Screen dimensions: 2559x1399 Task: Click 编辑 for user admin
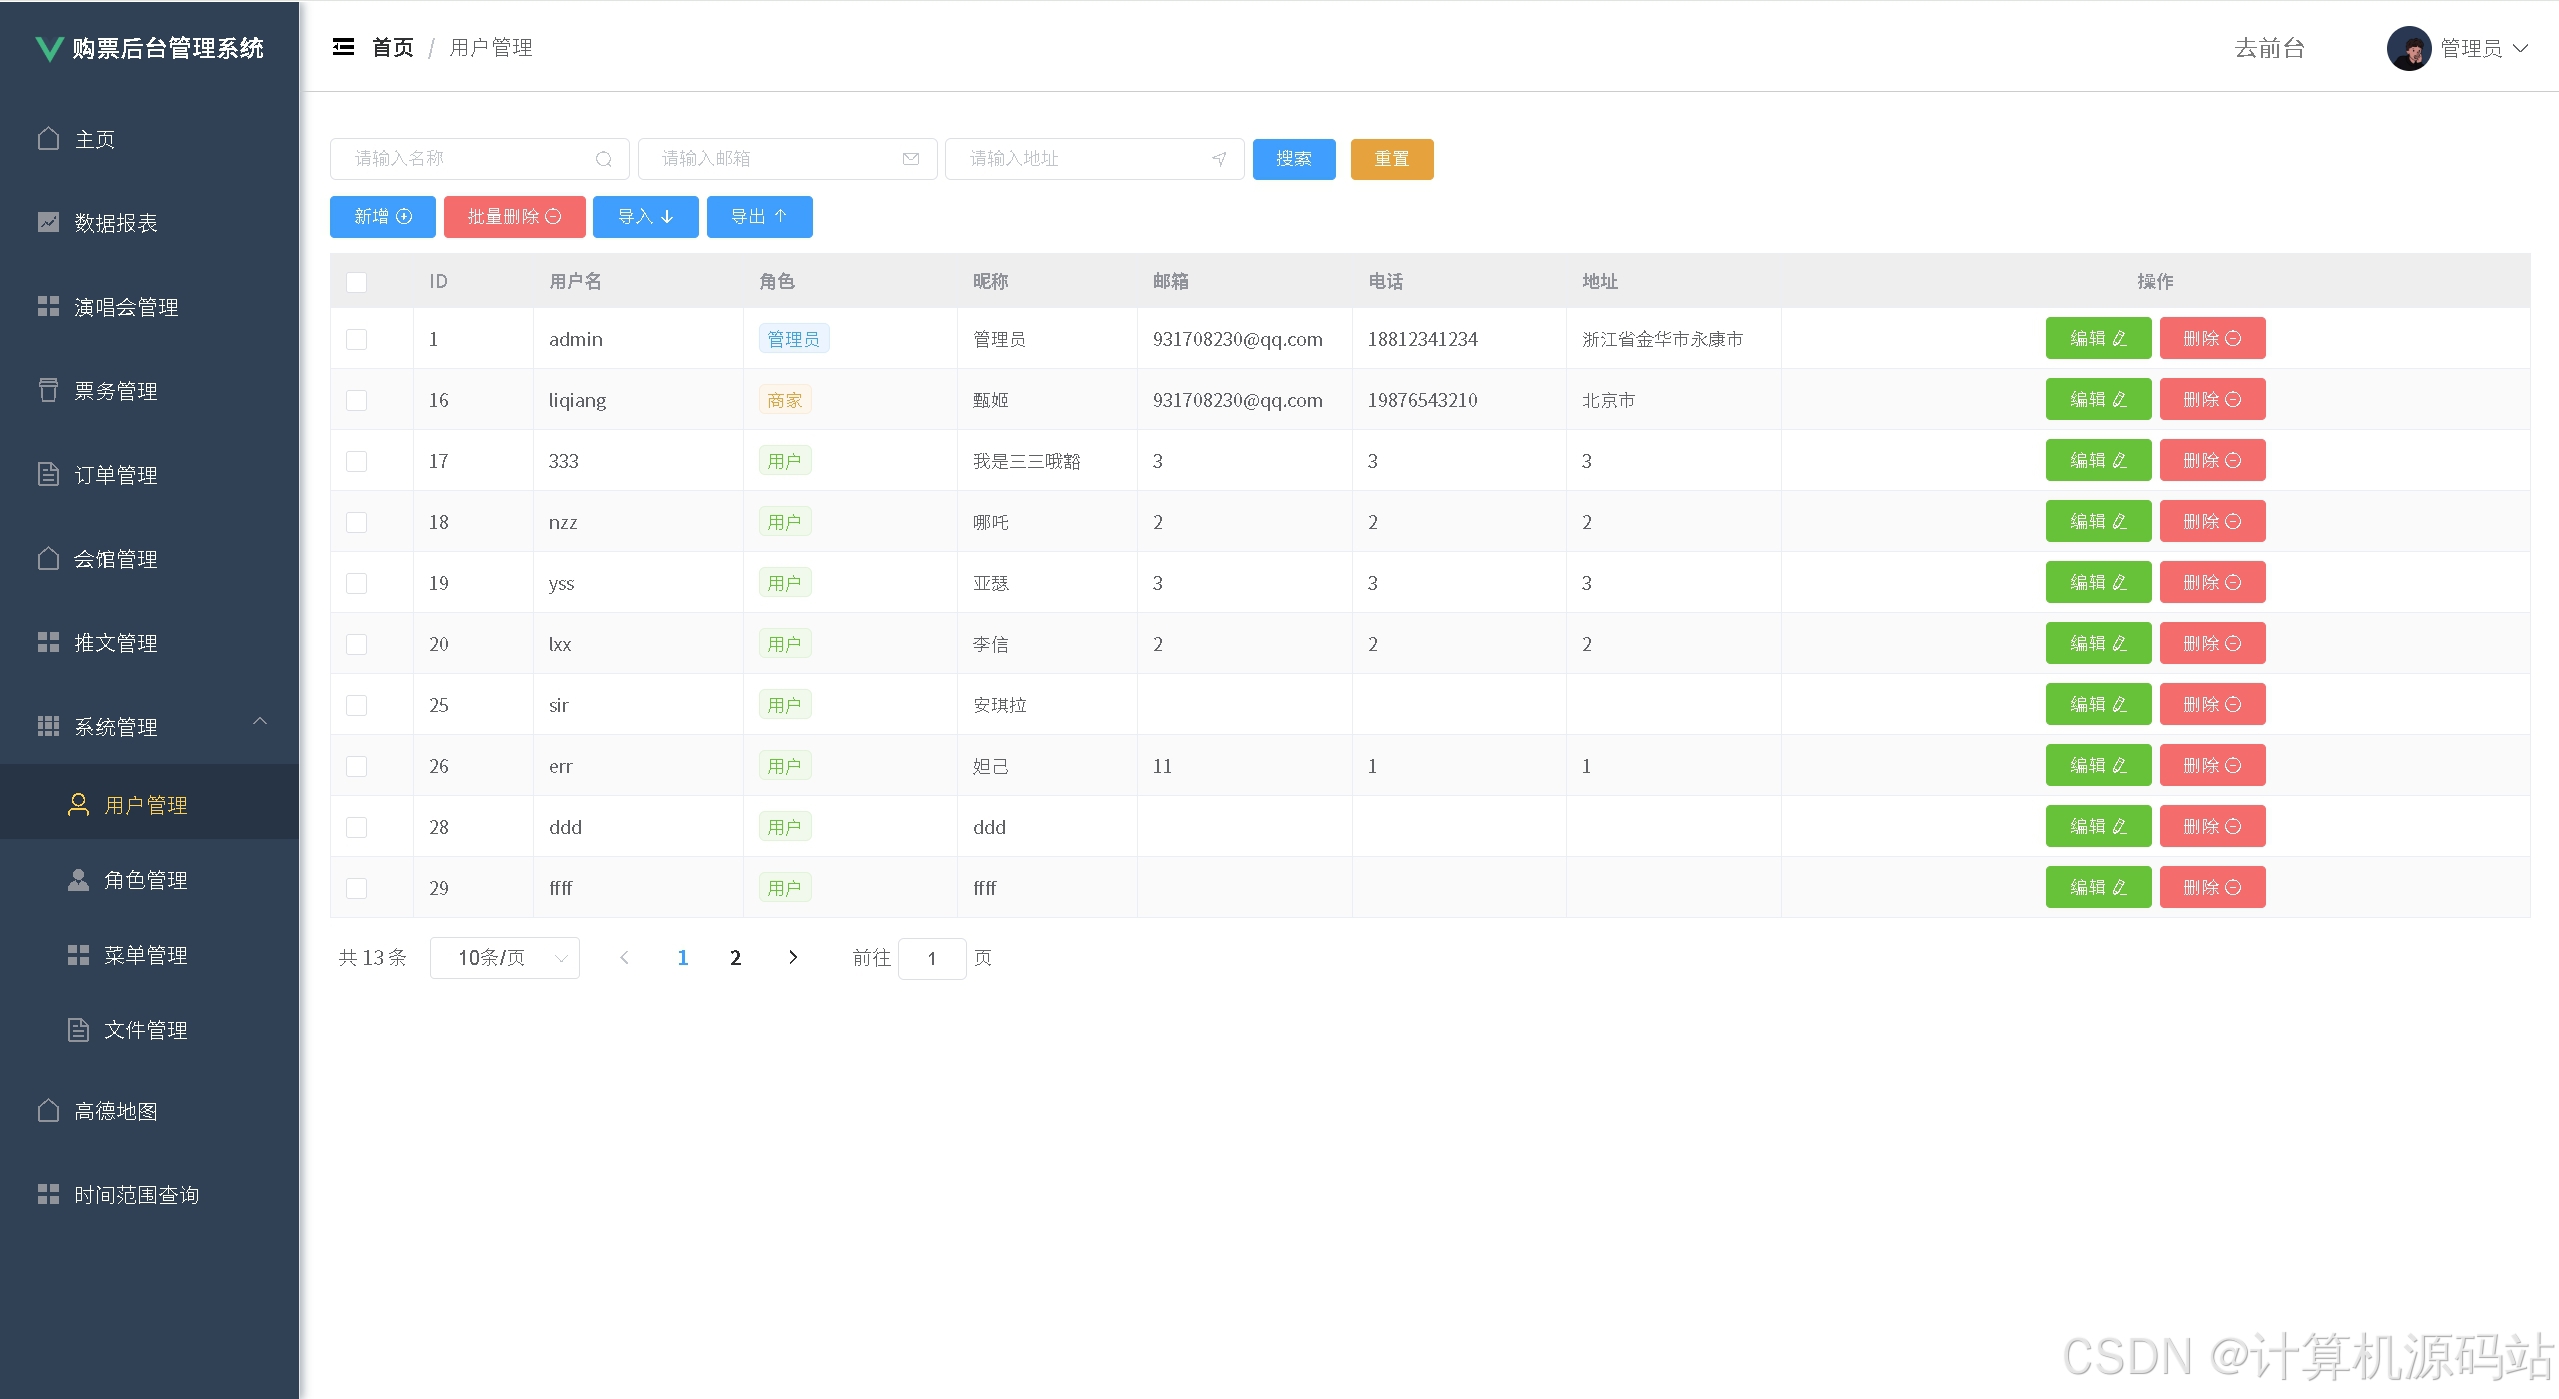coord(2098,338)
